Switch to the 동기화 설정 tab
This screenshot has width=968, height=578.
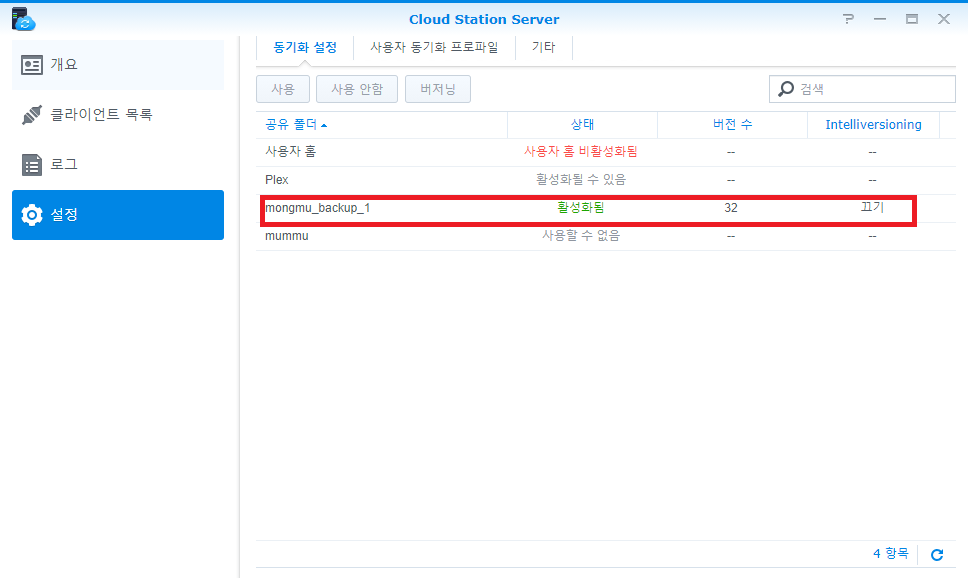point(305,48)
